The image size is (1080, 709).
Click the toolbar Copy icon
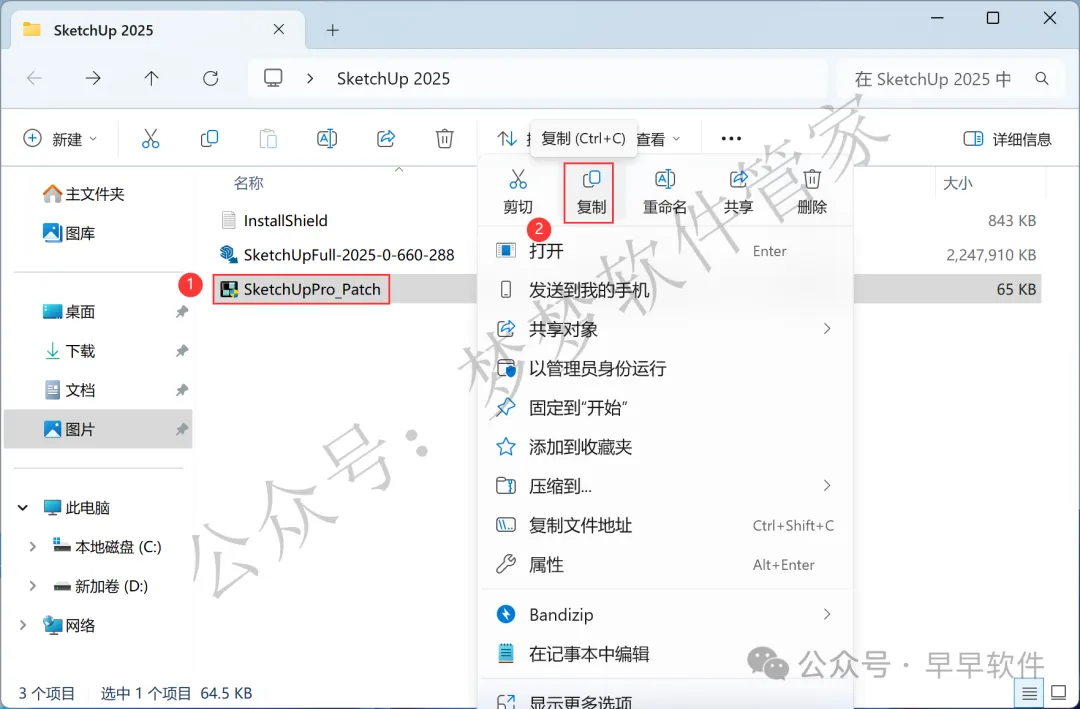[209, 138]
